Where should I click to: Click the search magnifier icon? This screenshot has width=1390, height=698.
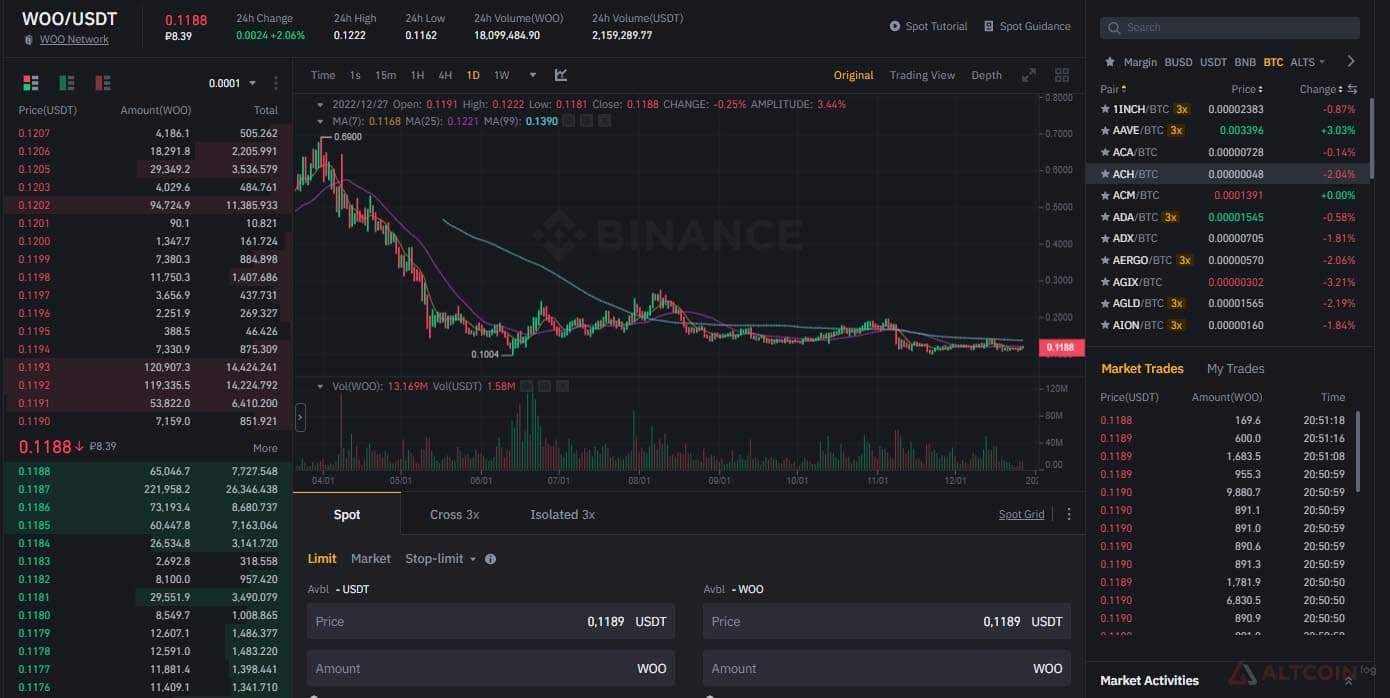pyautogui.click(x=1115, y=27)
